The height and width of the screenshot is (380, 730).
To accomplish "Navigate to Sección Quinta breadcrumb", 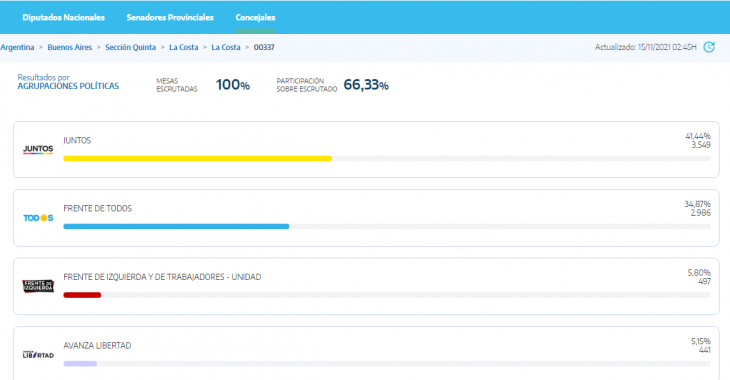I will [130, 48].
